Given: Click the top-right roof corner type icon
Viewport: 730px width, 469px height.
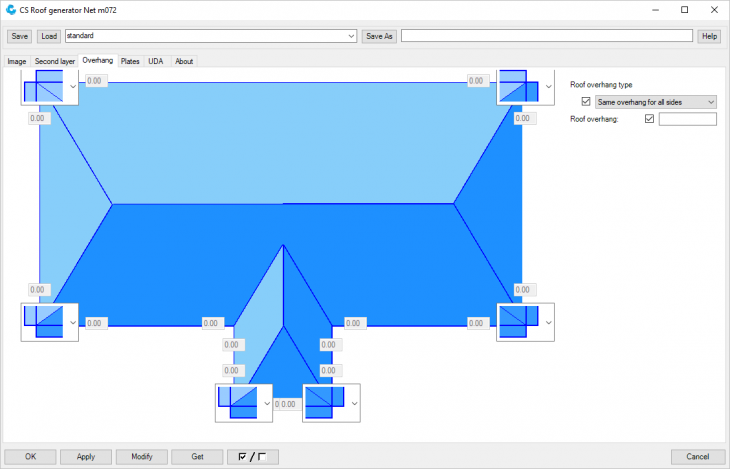Looking at the screenshot, I should pyautogui.click(x=519, y=86).
